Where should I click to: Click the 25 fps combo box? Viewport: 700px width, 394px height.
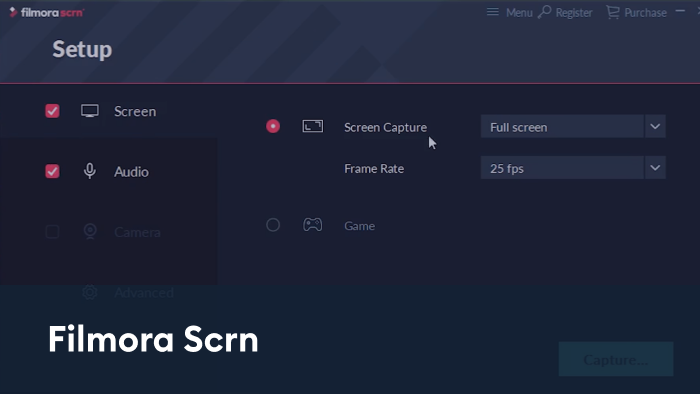pos(573,167)
